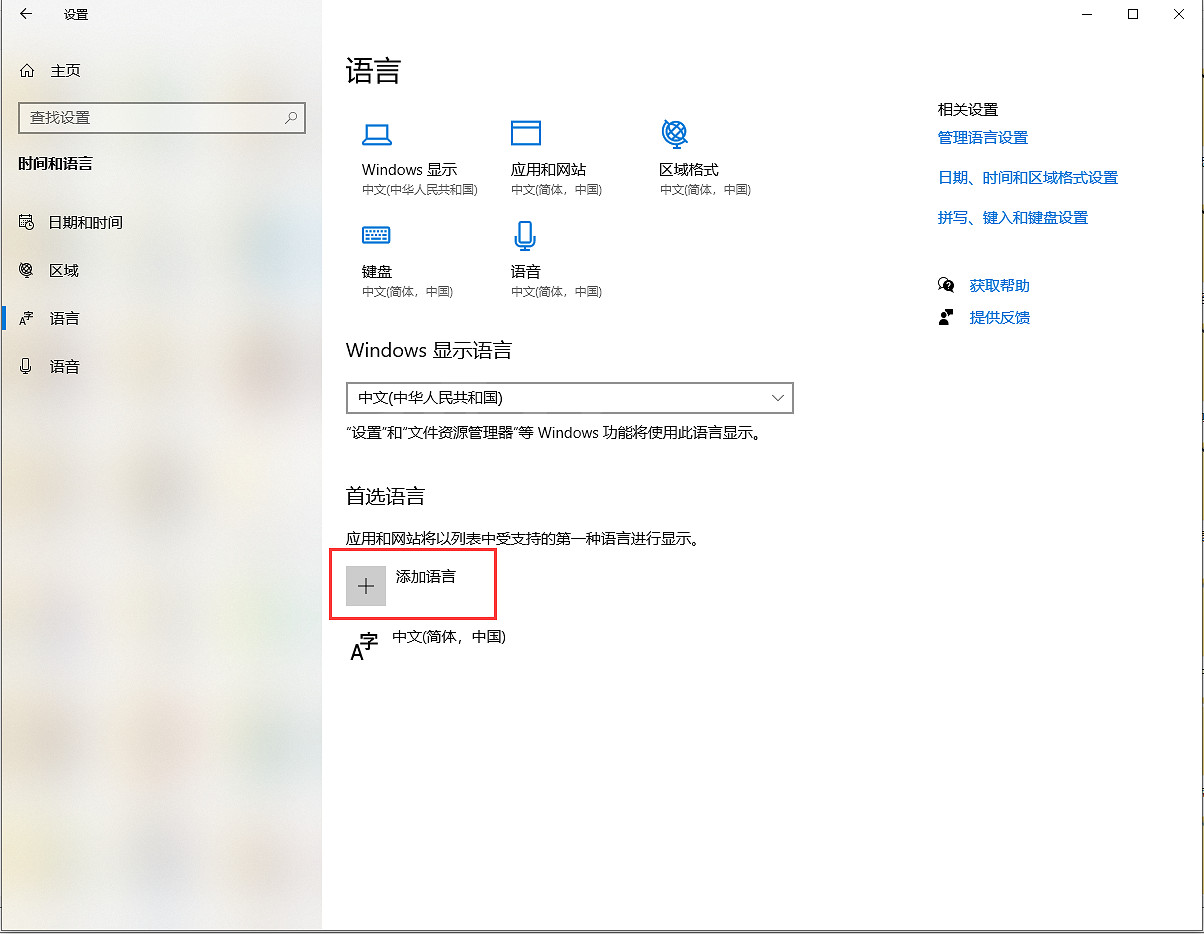Open the 语音 microphone icon tile

[x=525, y=236]
